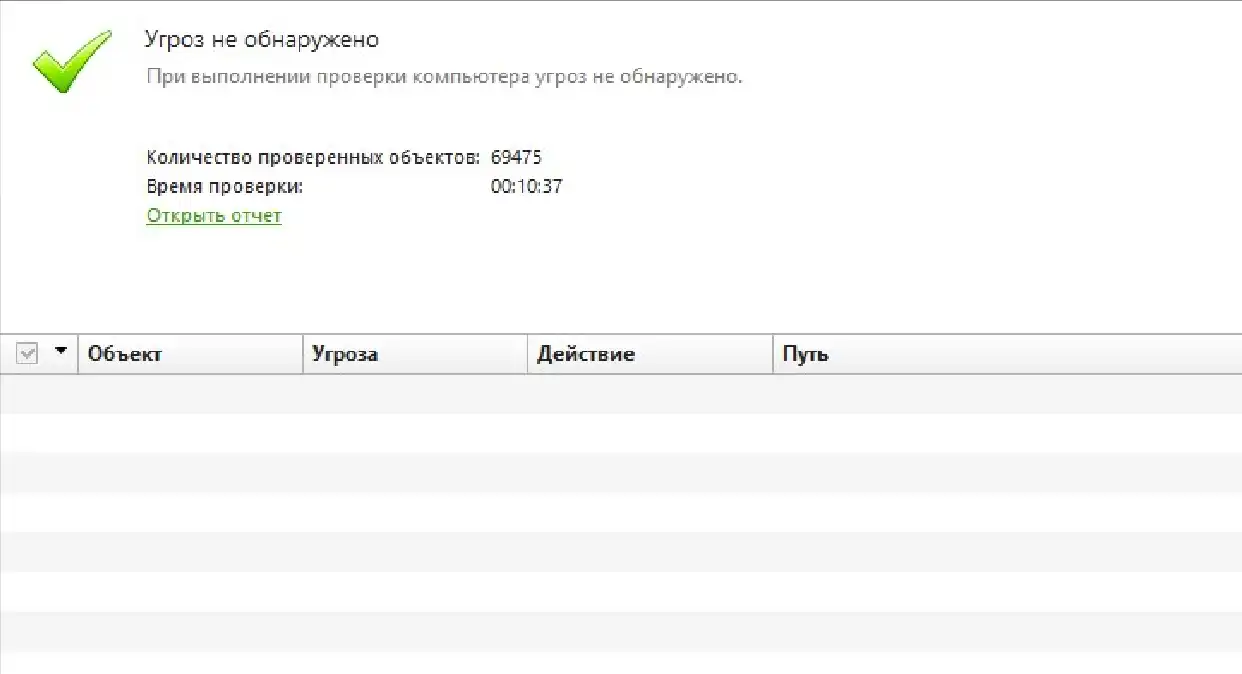Click the "Количество проверенных объектов" label

(x=313, y=157)
